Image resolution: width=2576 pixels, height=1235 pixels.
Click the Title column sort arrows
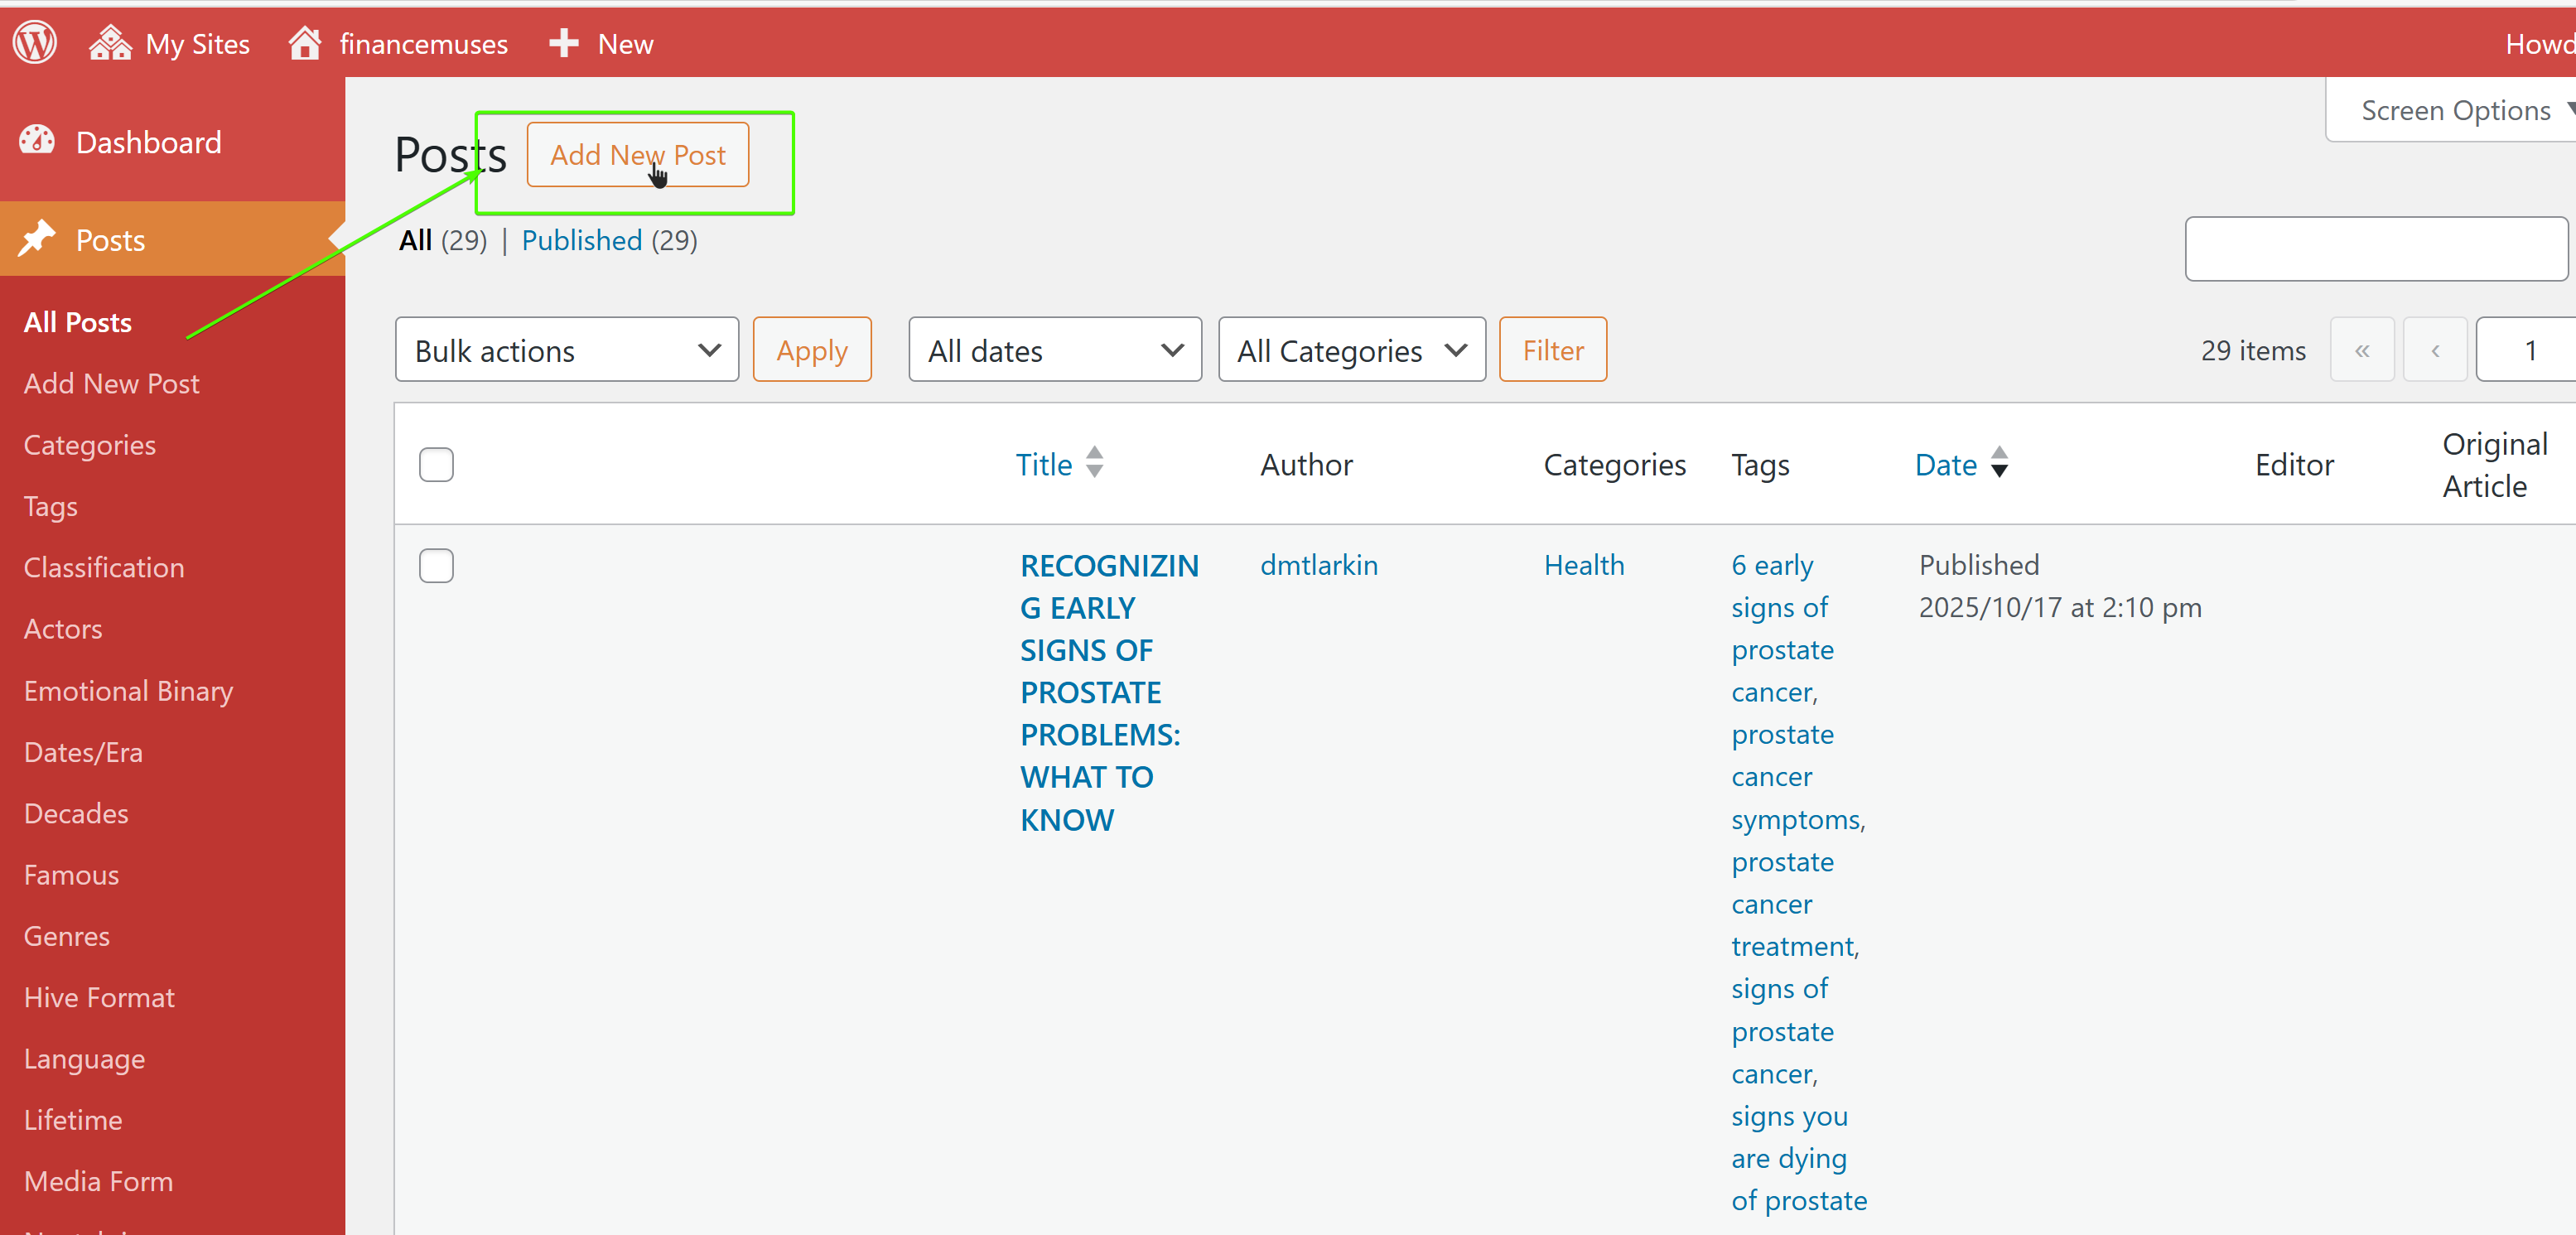[1095, 463]
